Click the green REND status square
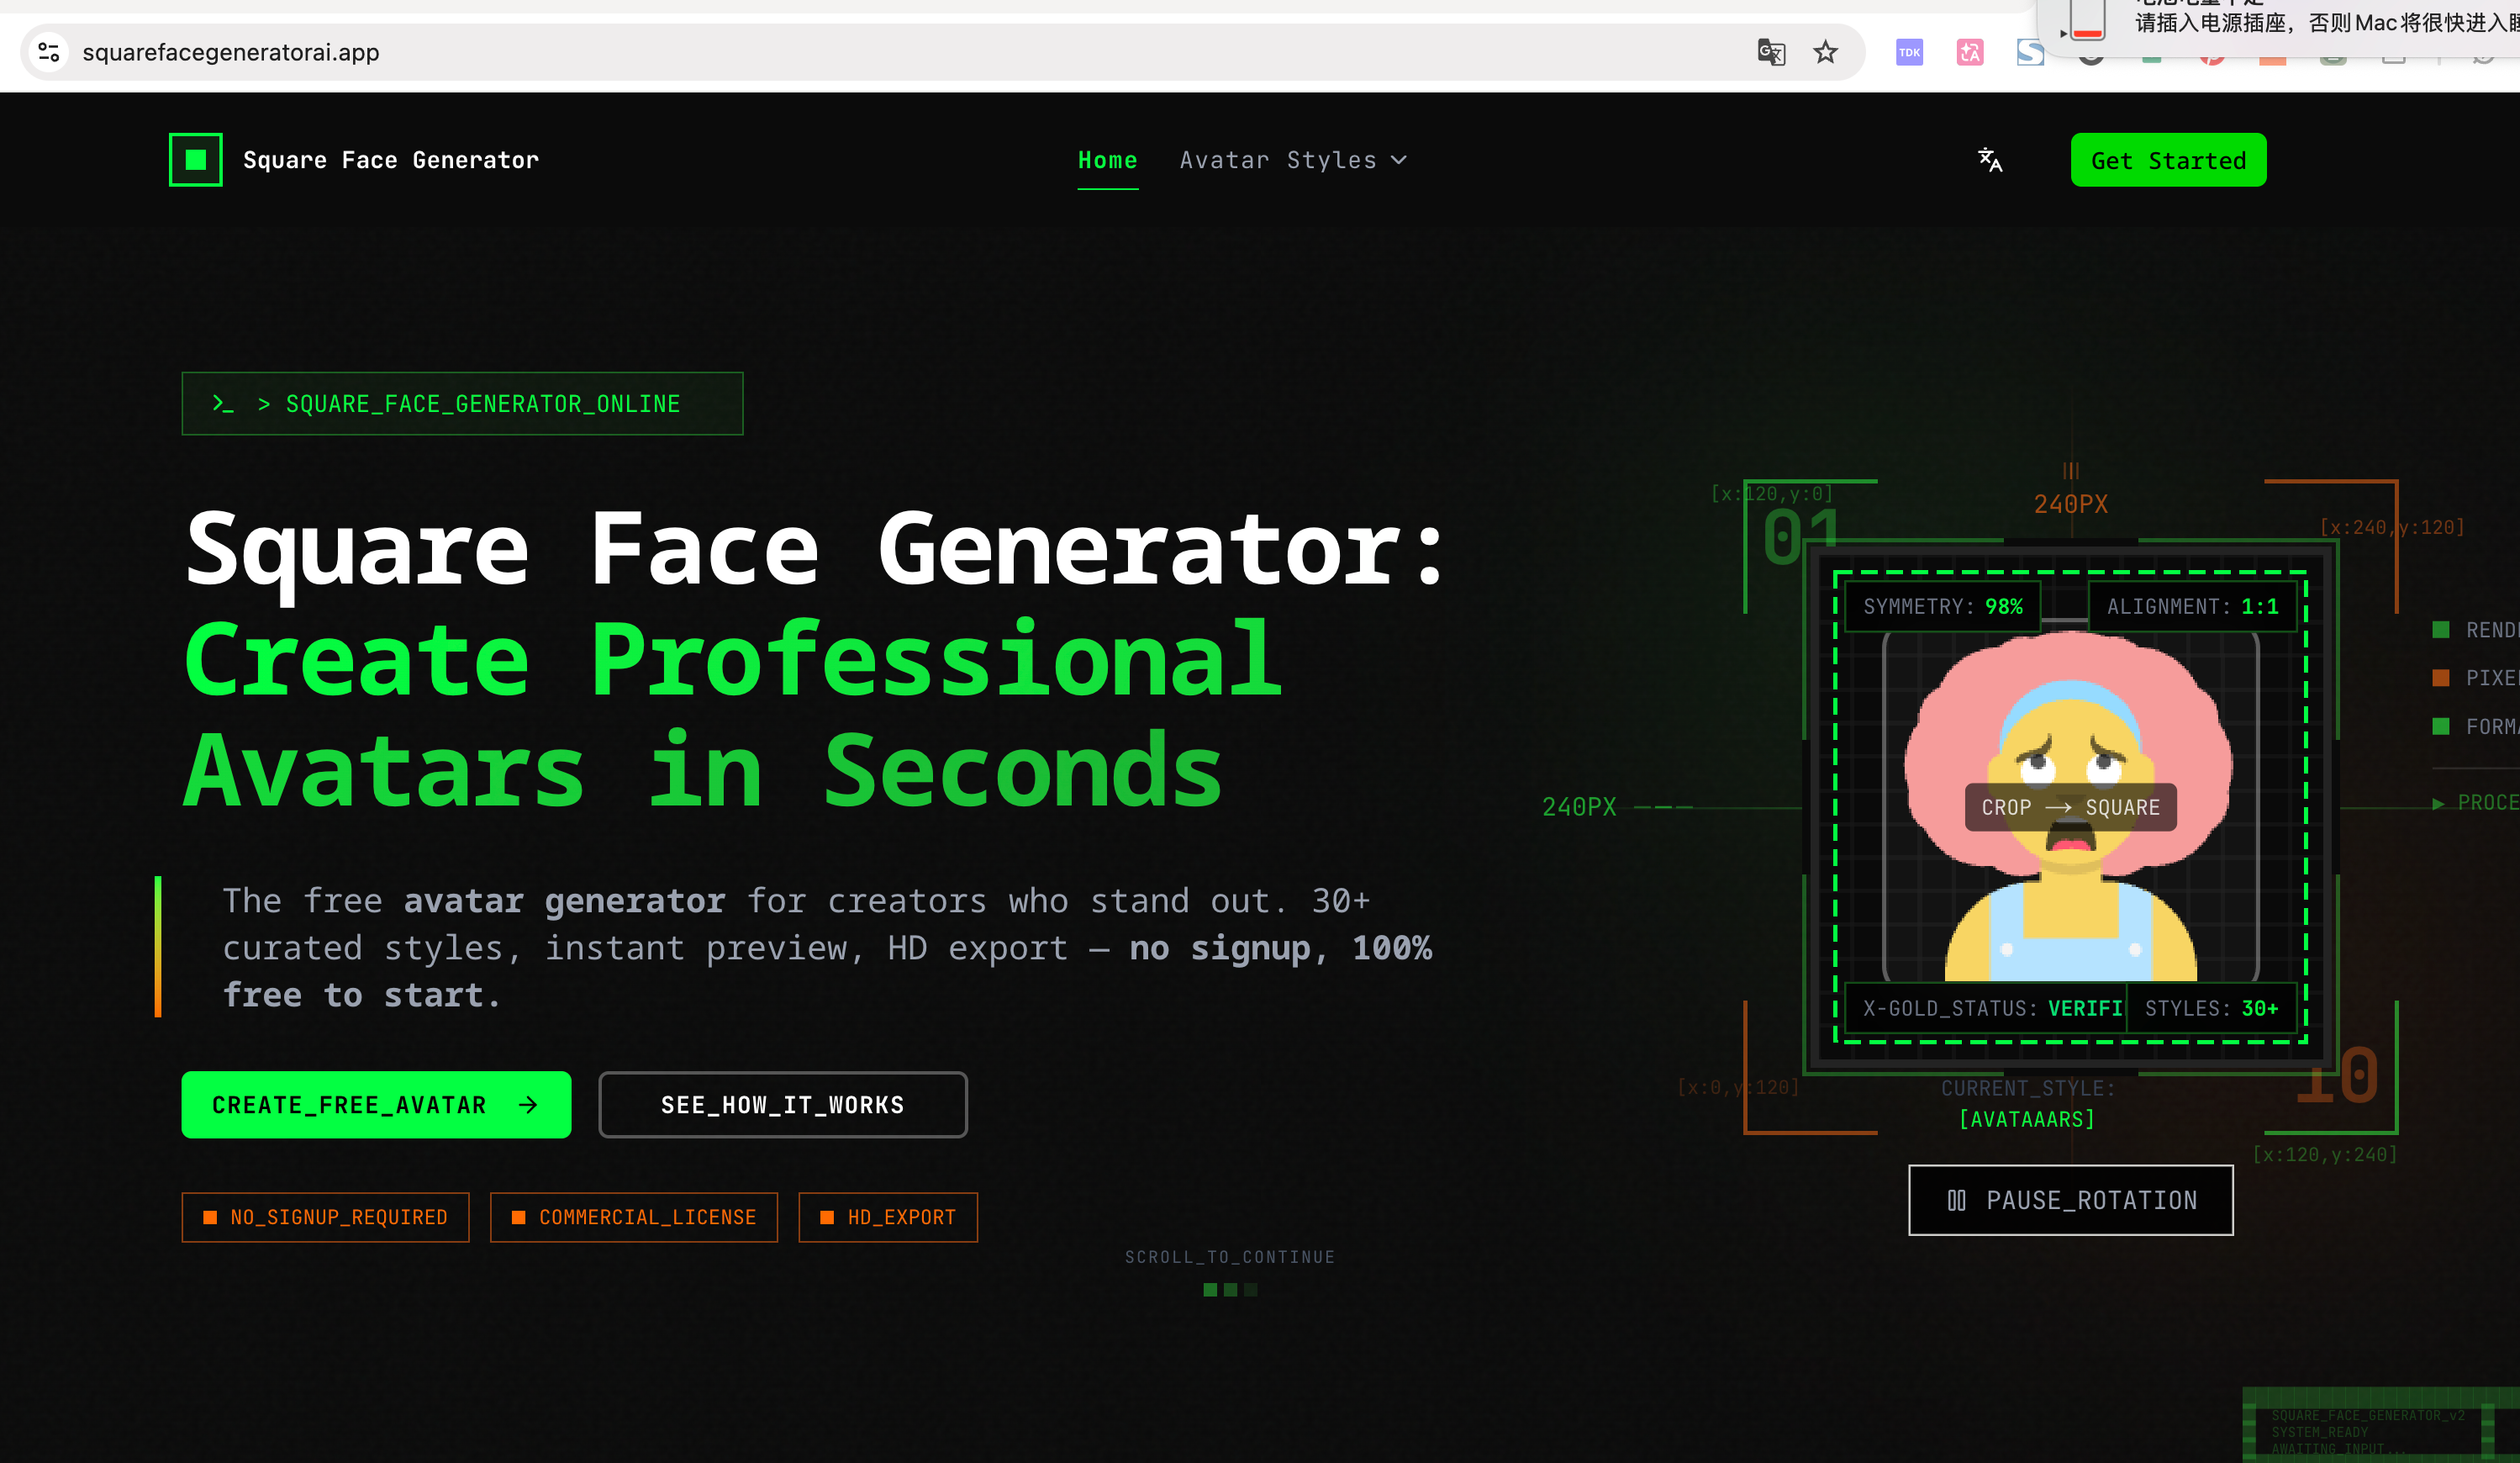Screen dimensions: 2520x1463 [2440, 629]
